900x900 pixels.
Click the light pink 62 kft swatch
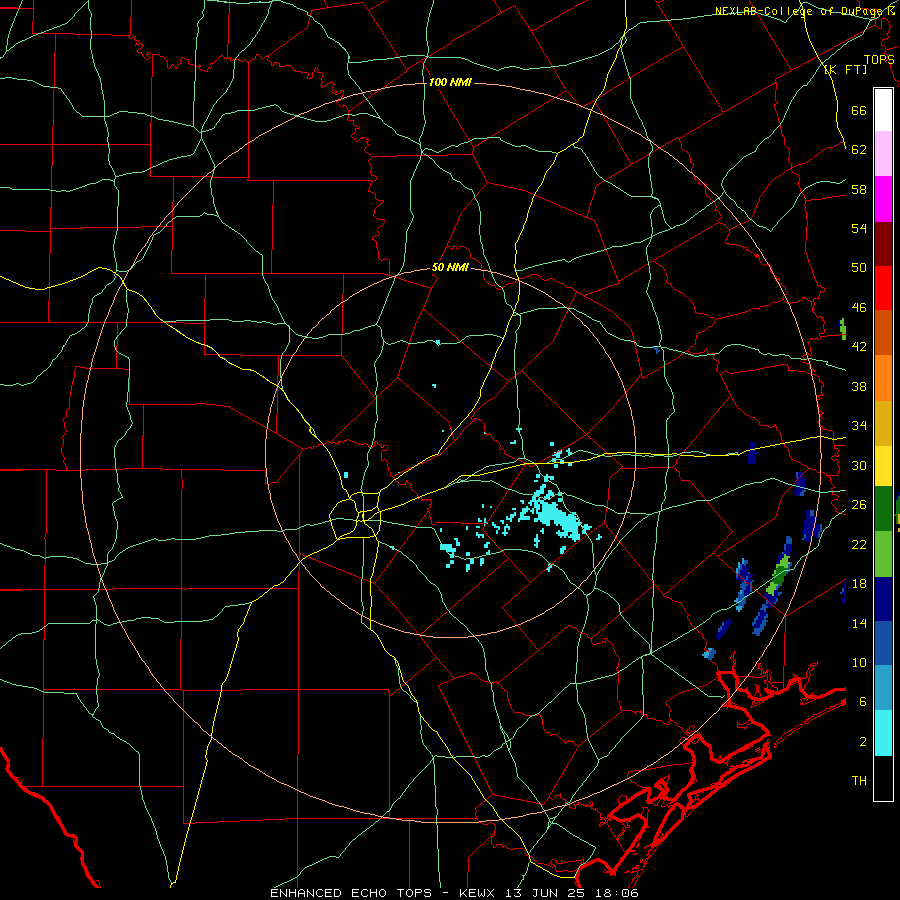pyautogui.click(x=883, y=154)
